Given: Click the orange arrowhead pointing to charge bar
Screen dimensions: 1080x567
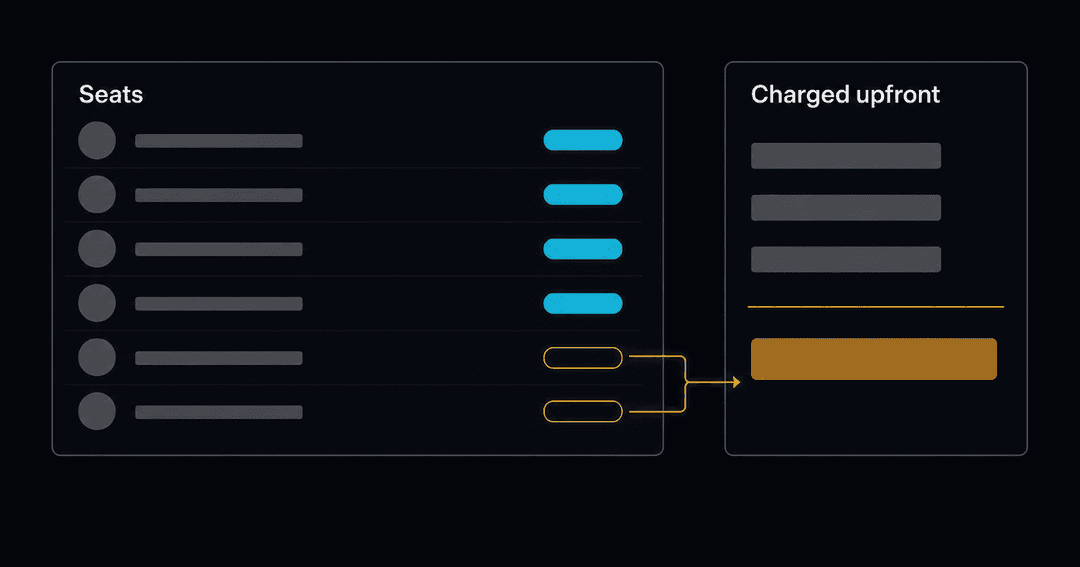Looking at the screenshot, I should [736, 382].
